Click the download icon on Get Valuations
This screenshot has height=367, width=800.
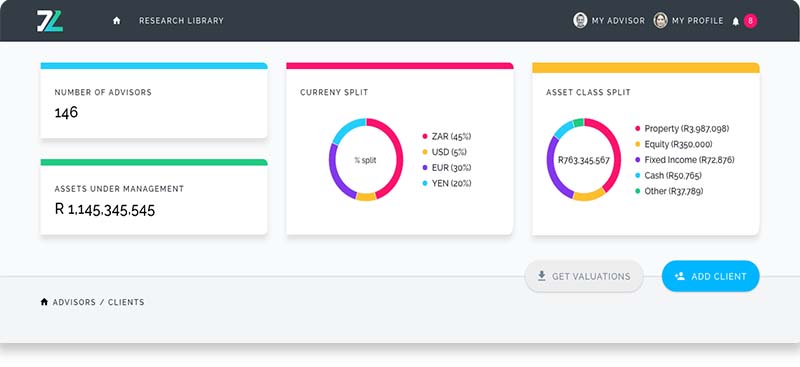[x=541, y=276]
